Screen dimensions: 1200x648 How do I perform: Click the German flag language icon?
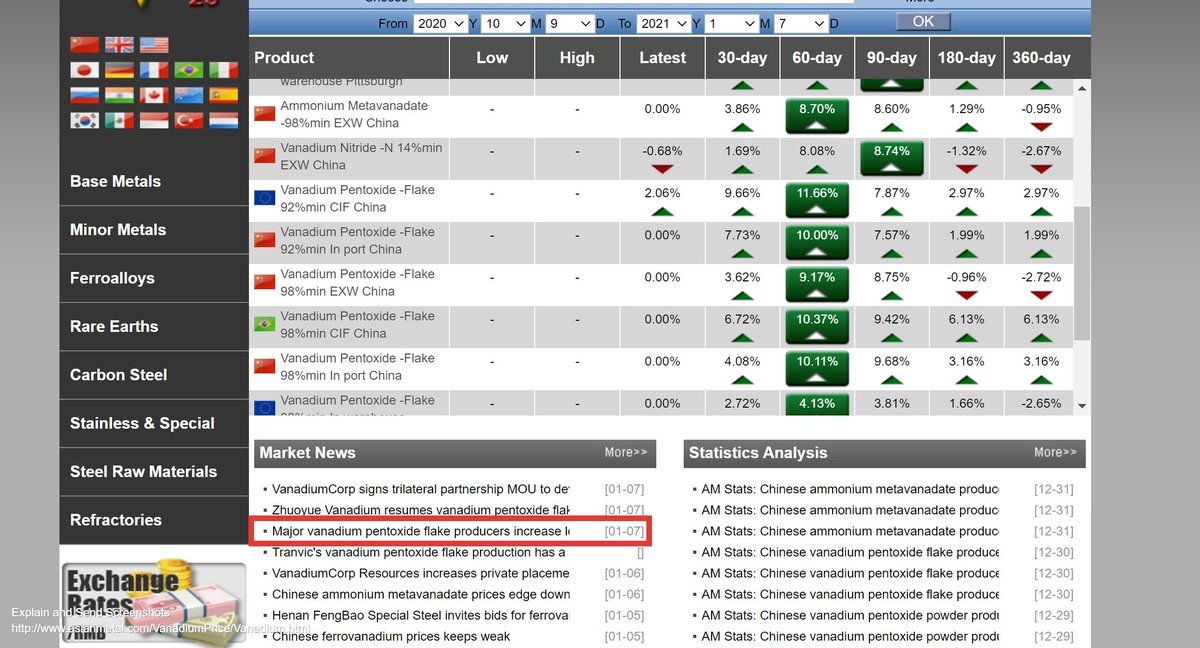pyautogui.click(x=119, y=70)
